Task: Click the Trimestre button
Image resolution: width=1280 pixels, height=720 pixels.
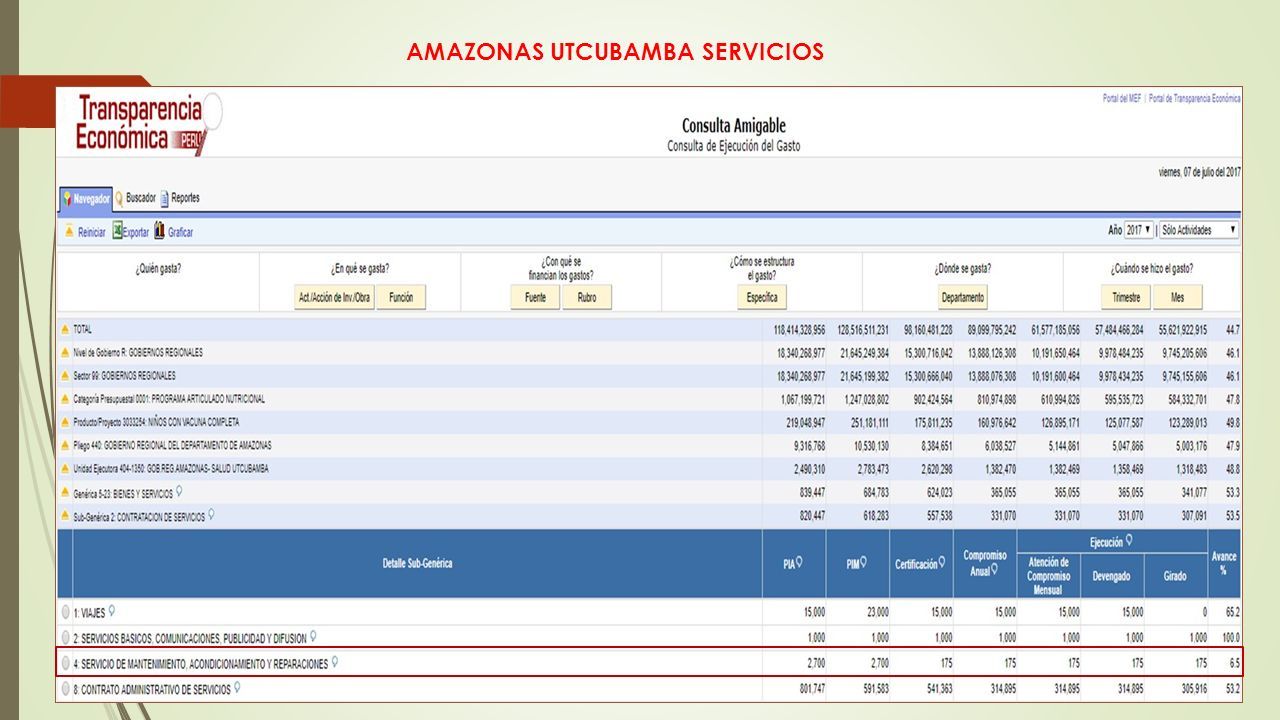Action: 1126,297
